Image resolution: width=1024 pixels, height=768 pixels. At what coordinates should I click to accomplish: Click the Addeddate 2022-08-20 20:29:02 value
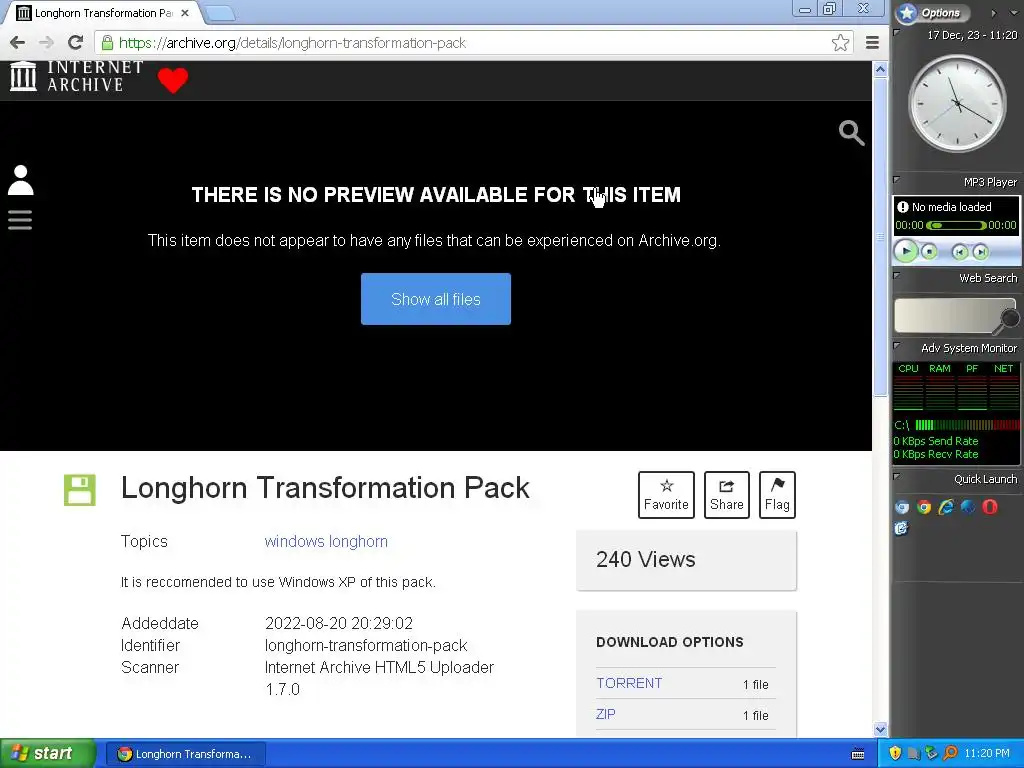click(339, 623)
